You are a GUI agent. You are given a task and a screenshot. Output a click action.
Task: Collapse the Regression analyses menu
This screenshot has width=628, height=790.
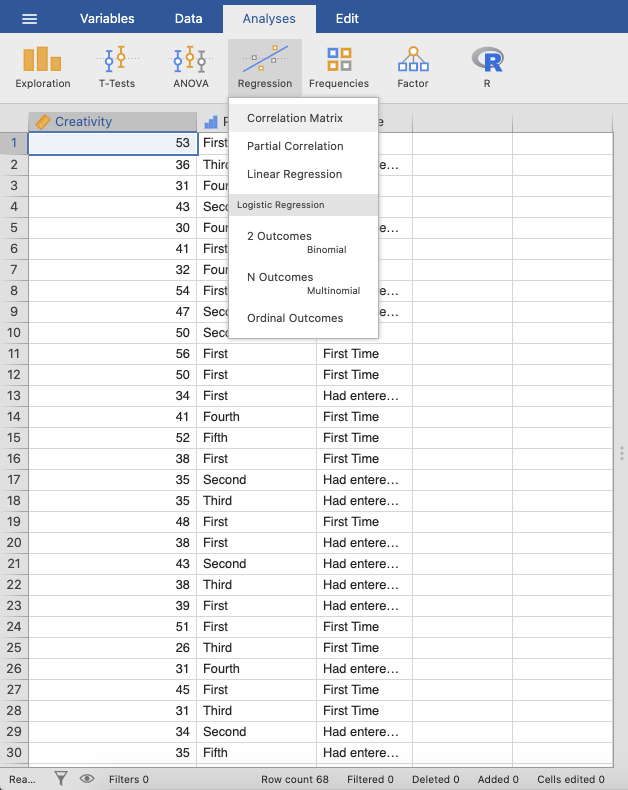[x=265, y=68]
